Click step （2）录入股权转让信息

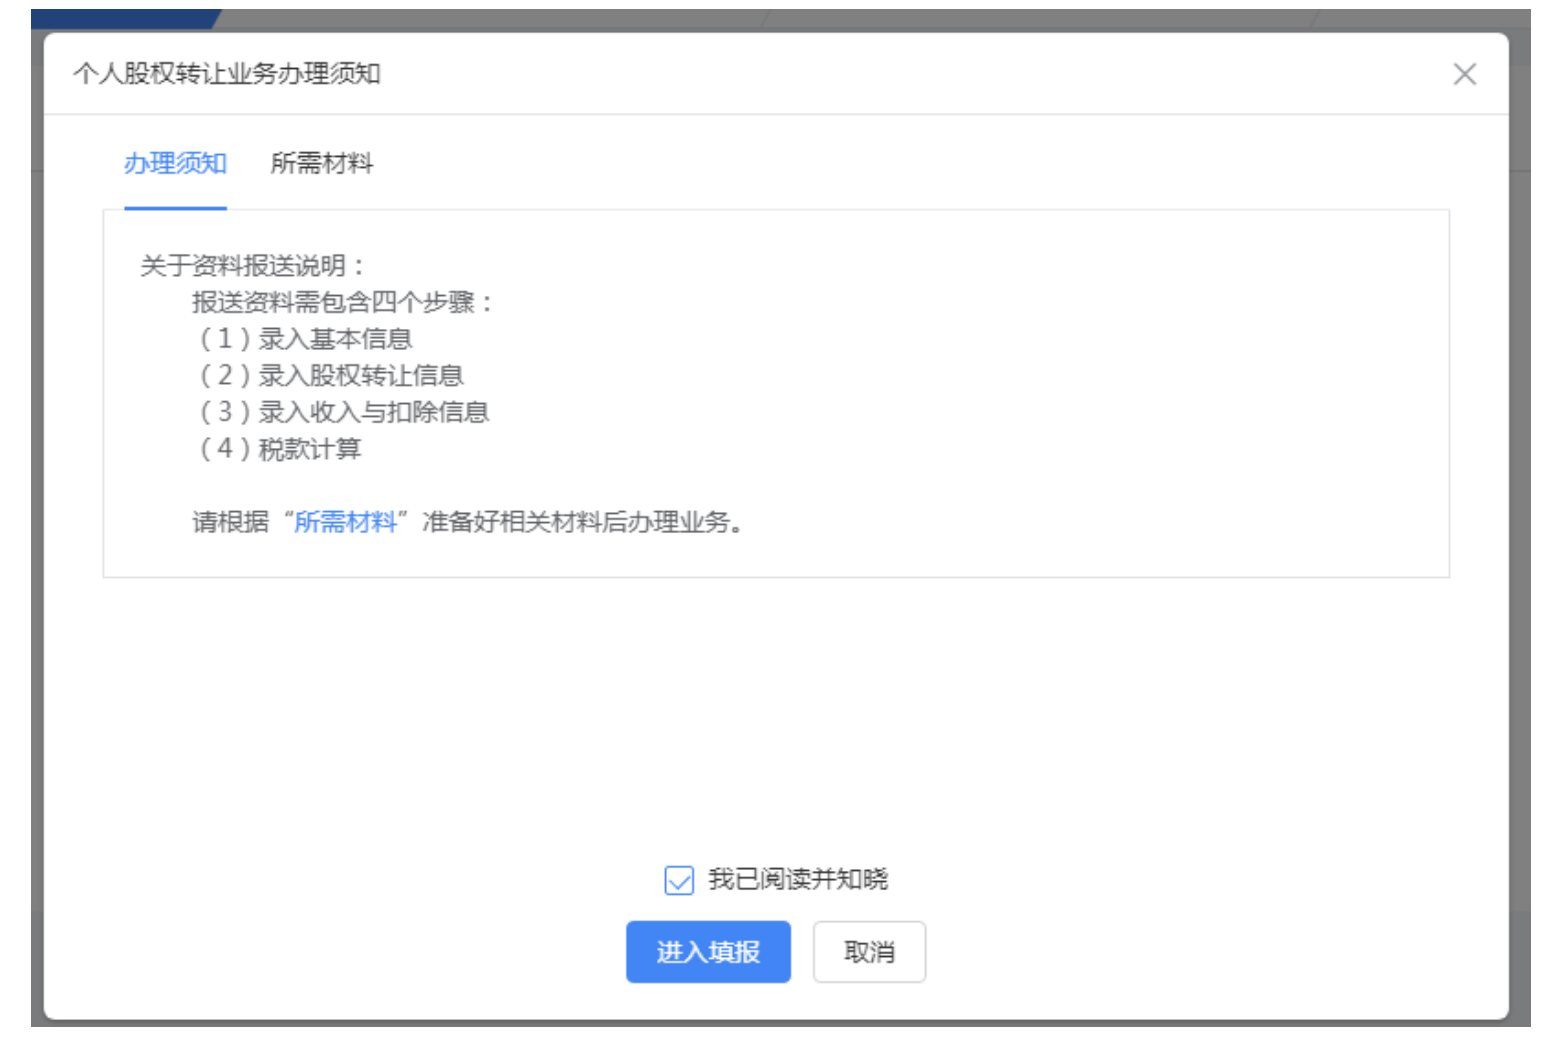330,376
